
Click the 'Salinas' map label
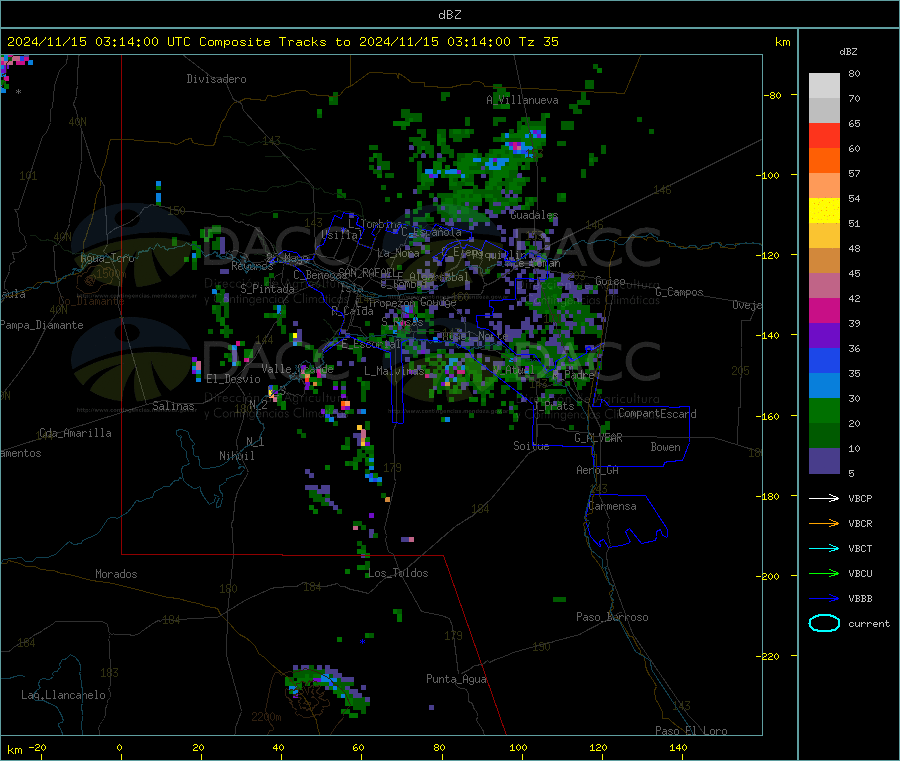pos(173,406)
